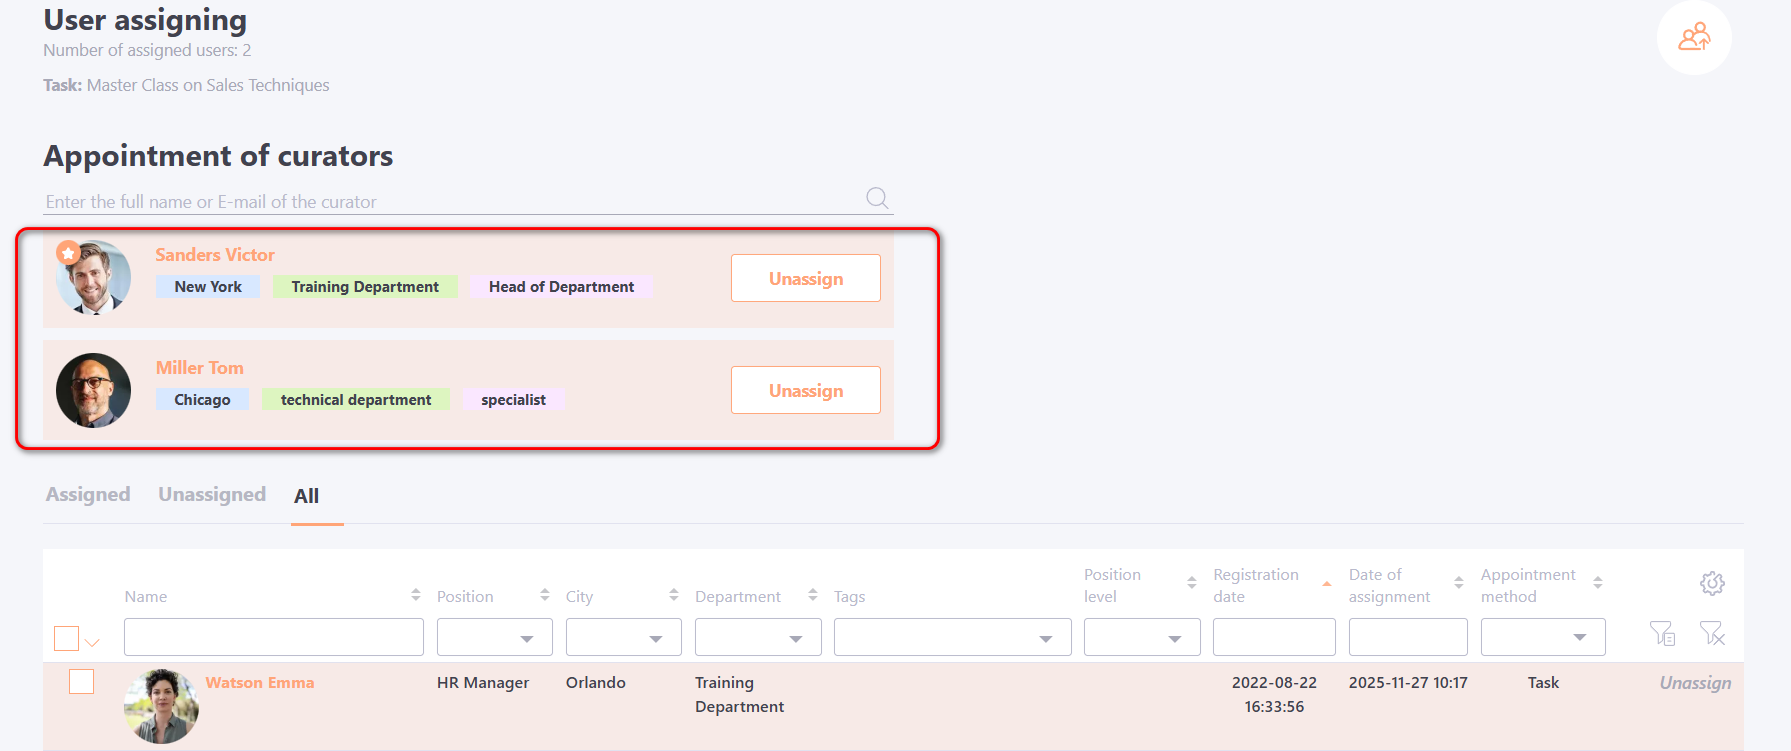
Task: Open the table settings gear icon
Action: point(1712,583)
